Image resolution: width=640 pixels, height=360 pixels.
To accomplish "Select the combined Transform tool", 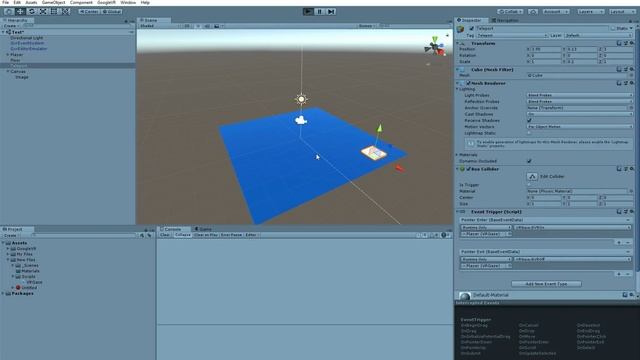I will click(66, 11).
